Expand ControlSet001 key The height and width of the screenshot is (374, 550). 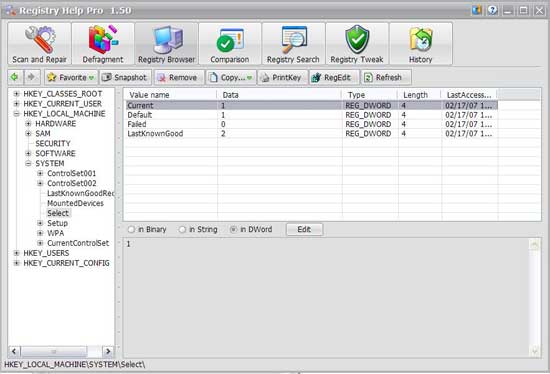[x=40, y=173]
